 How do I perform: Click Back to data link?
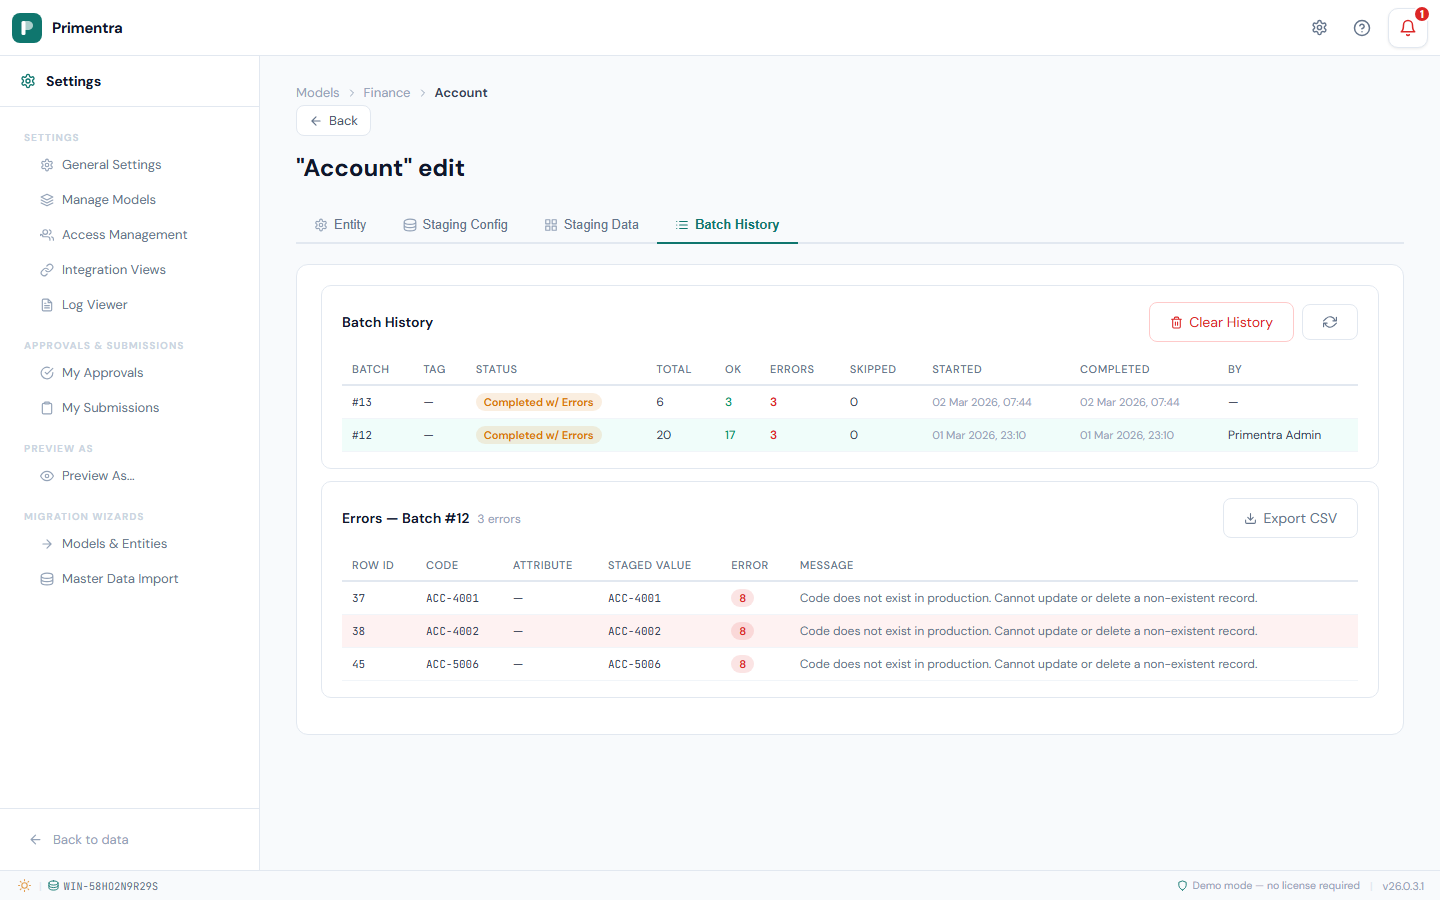90,840
